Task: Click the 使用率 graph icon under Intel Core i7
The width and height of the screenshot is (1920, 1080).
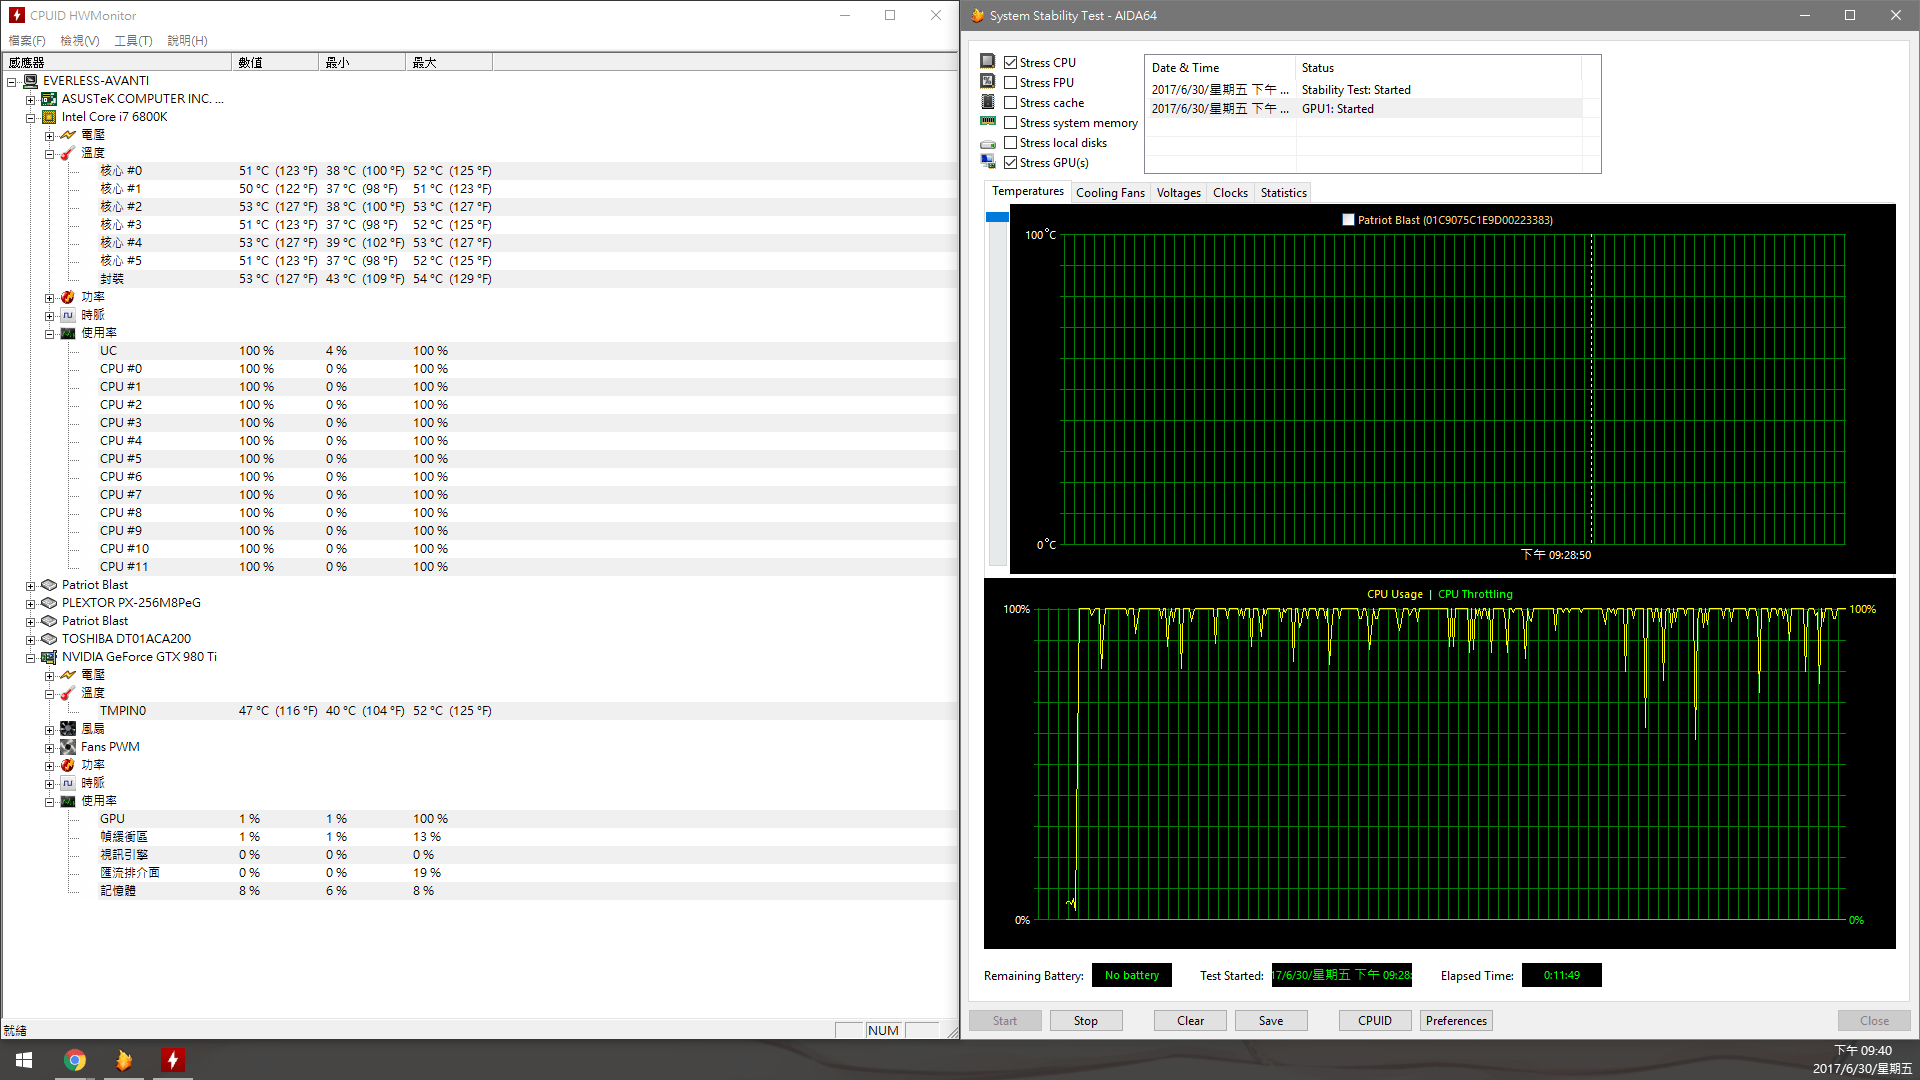Action: pyautogui.click(x=68, y=333)
